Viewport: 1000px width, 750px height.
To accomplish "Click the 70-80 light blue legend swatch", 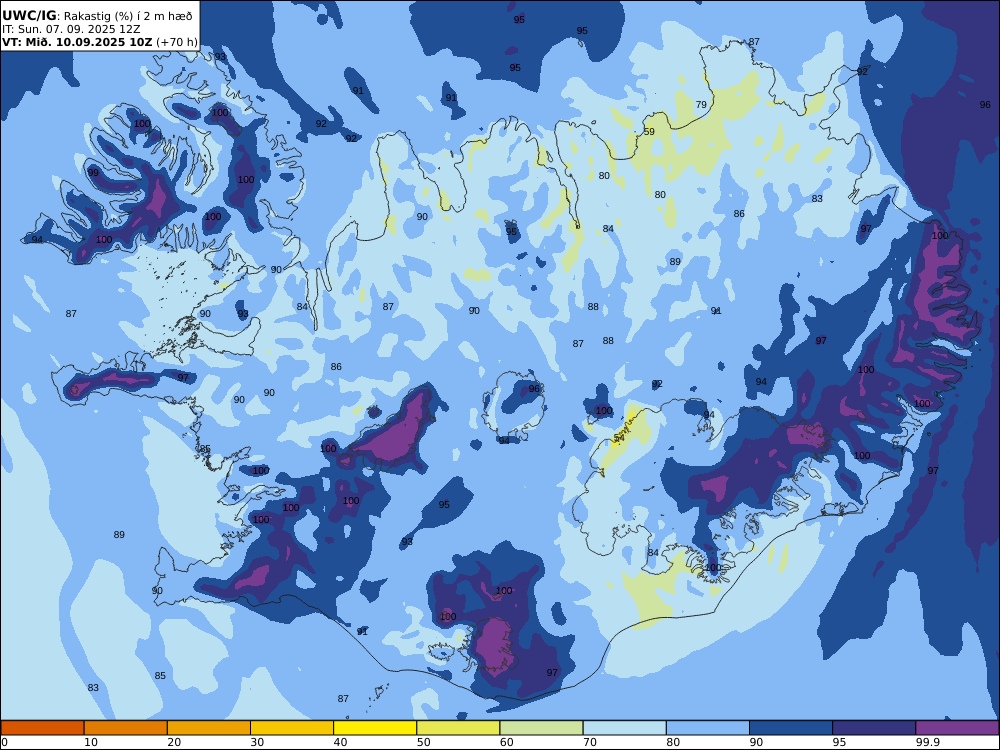I will pyautogui.click(x=624, y=728).
